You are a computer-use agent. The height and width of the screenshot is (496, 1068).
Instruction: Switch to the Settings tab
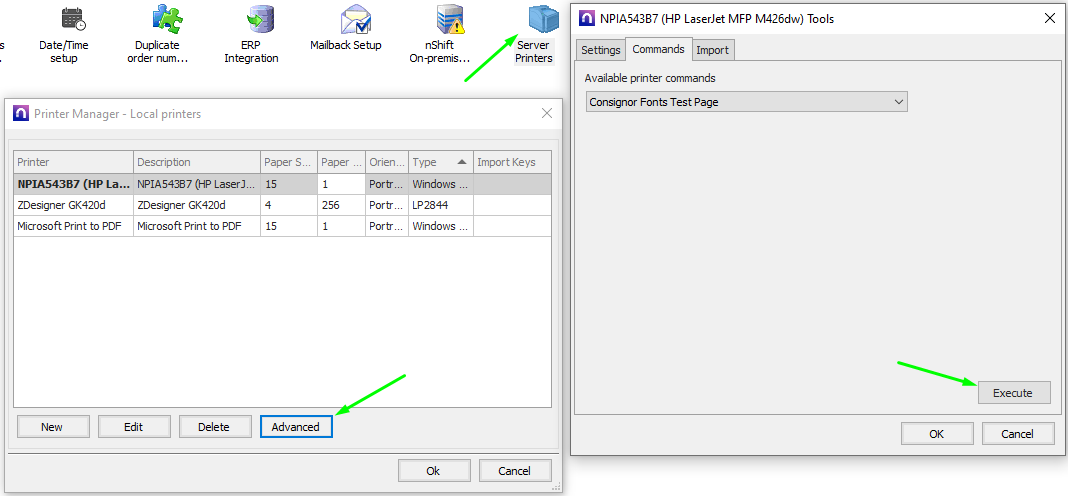600,50
